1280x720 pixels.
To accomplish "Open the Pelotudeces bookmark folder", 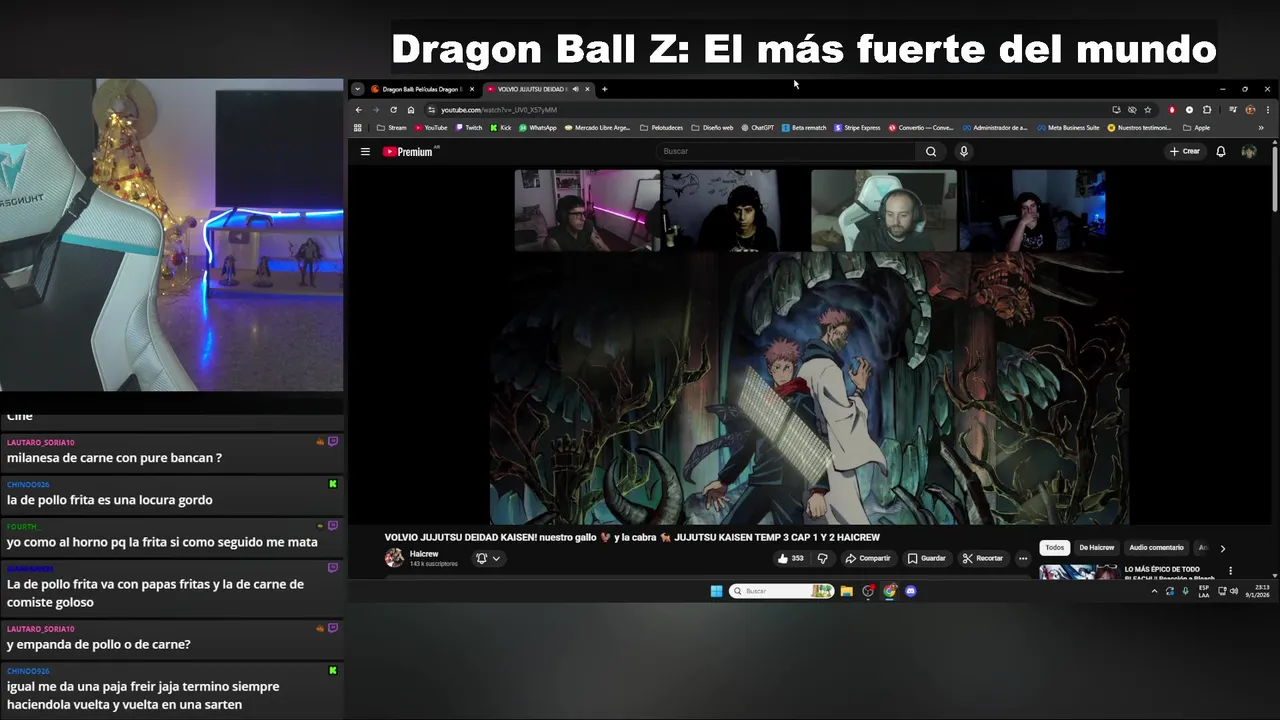I will [x=662, y=128].
